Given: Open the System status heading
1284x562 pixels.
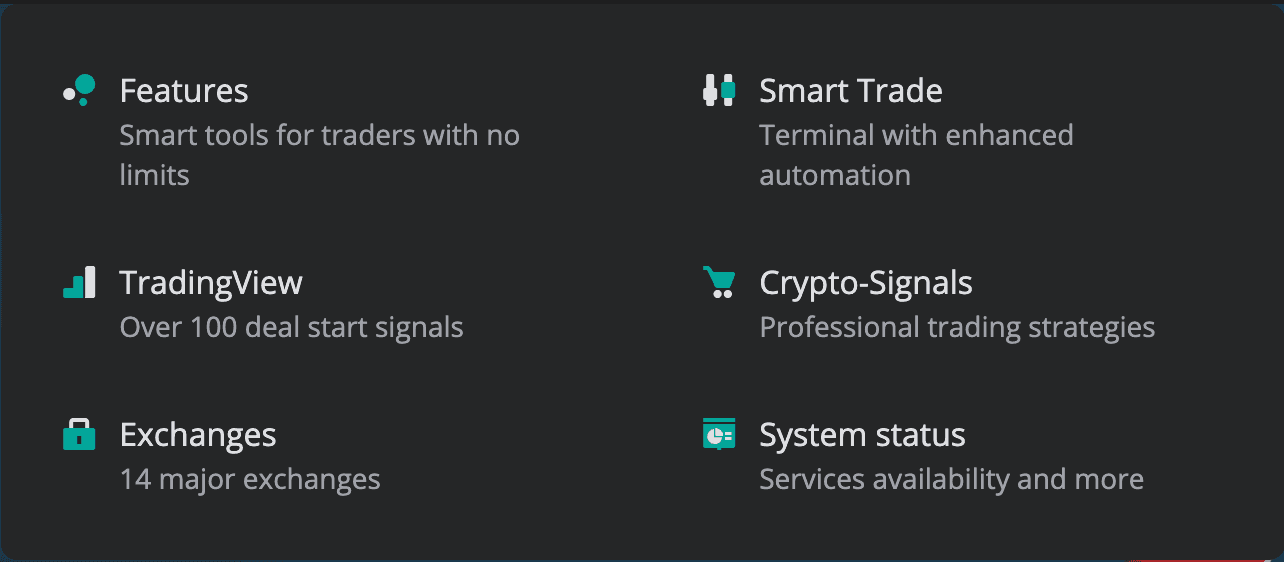Looking at the screenshot, I should point(862,435).
